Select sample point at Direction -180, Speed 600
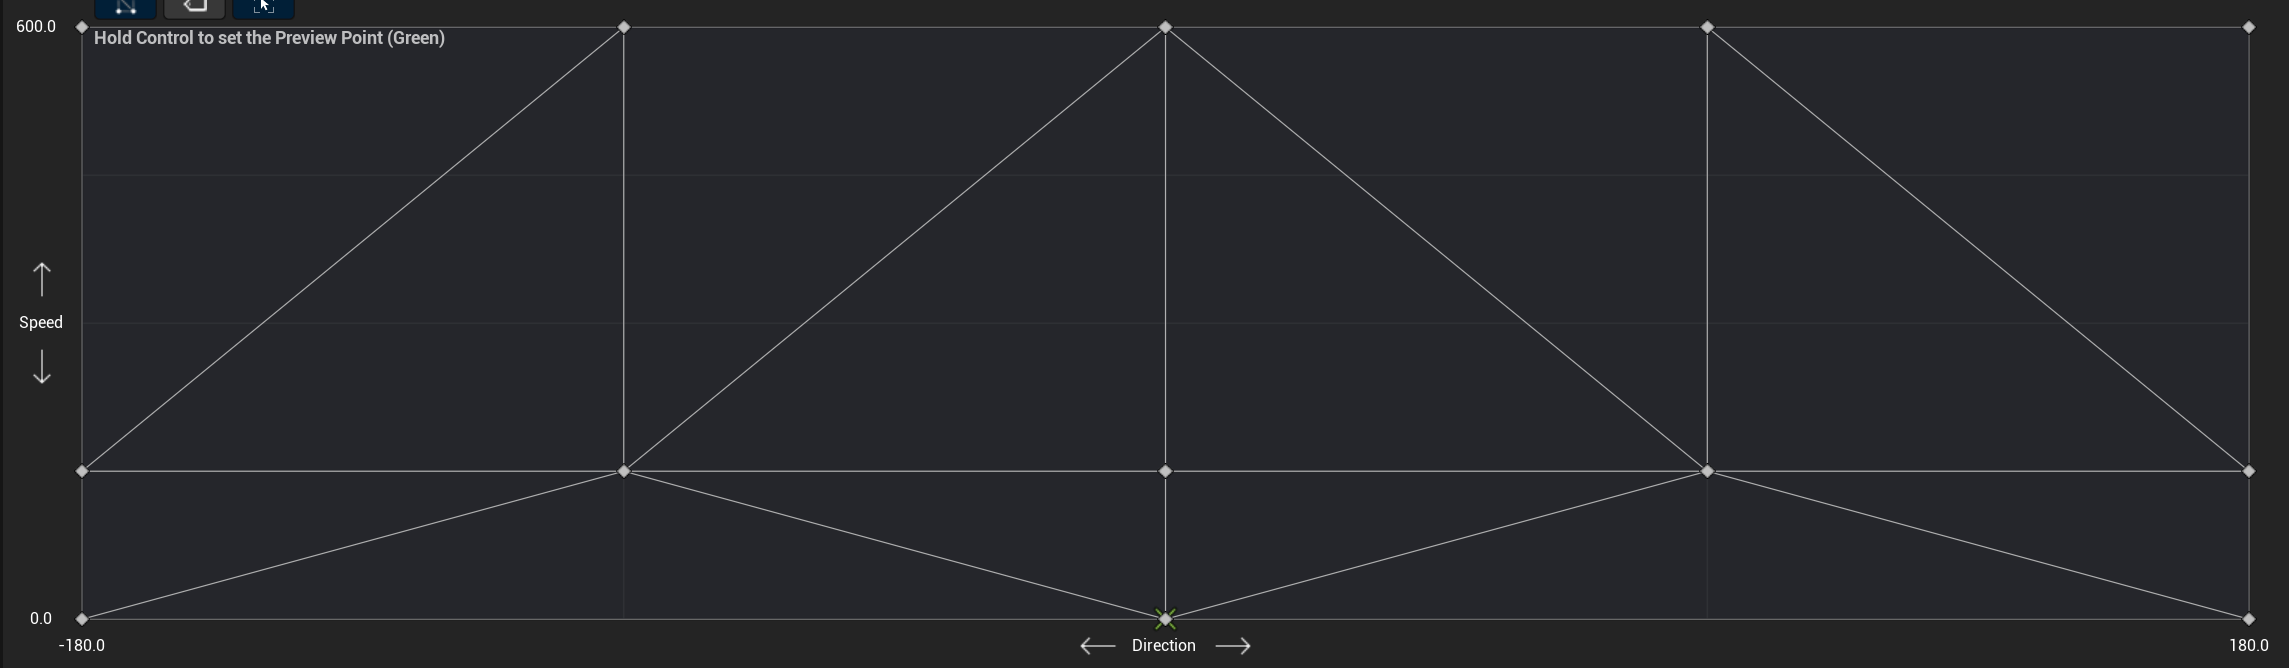This screenshot has height=668, width=2289. [x=82, y=27]
